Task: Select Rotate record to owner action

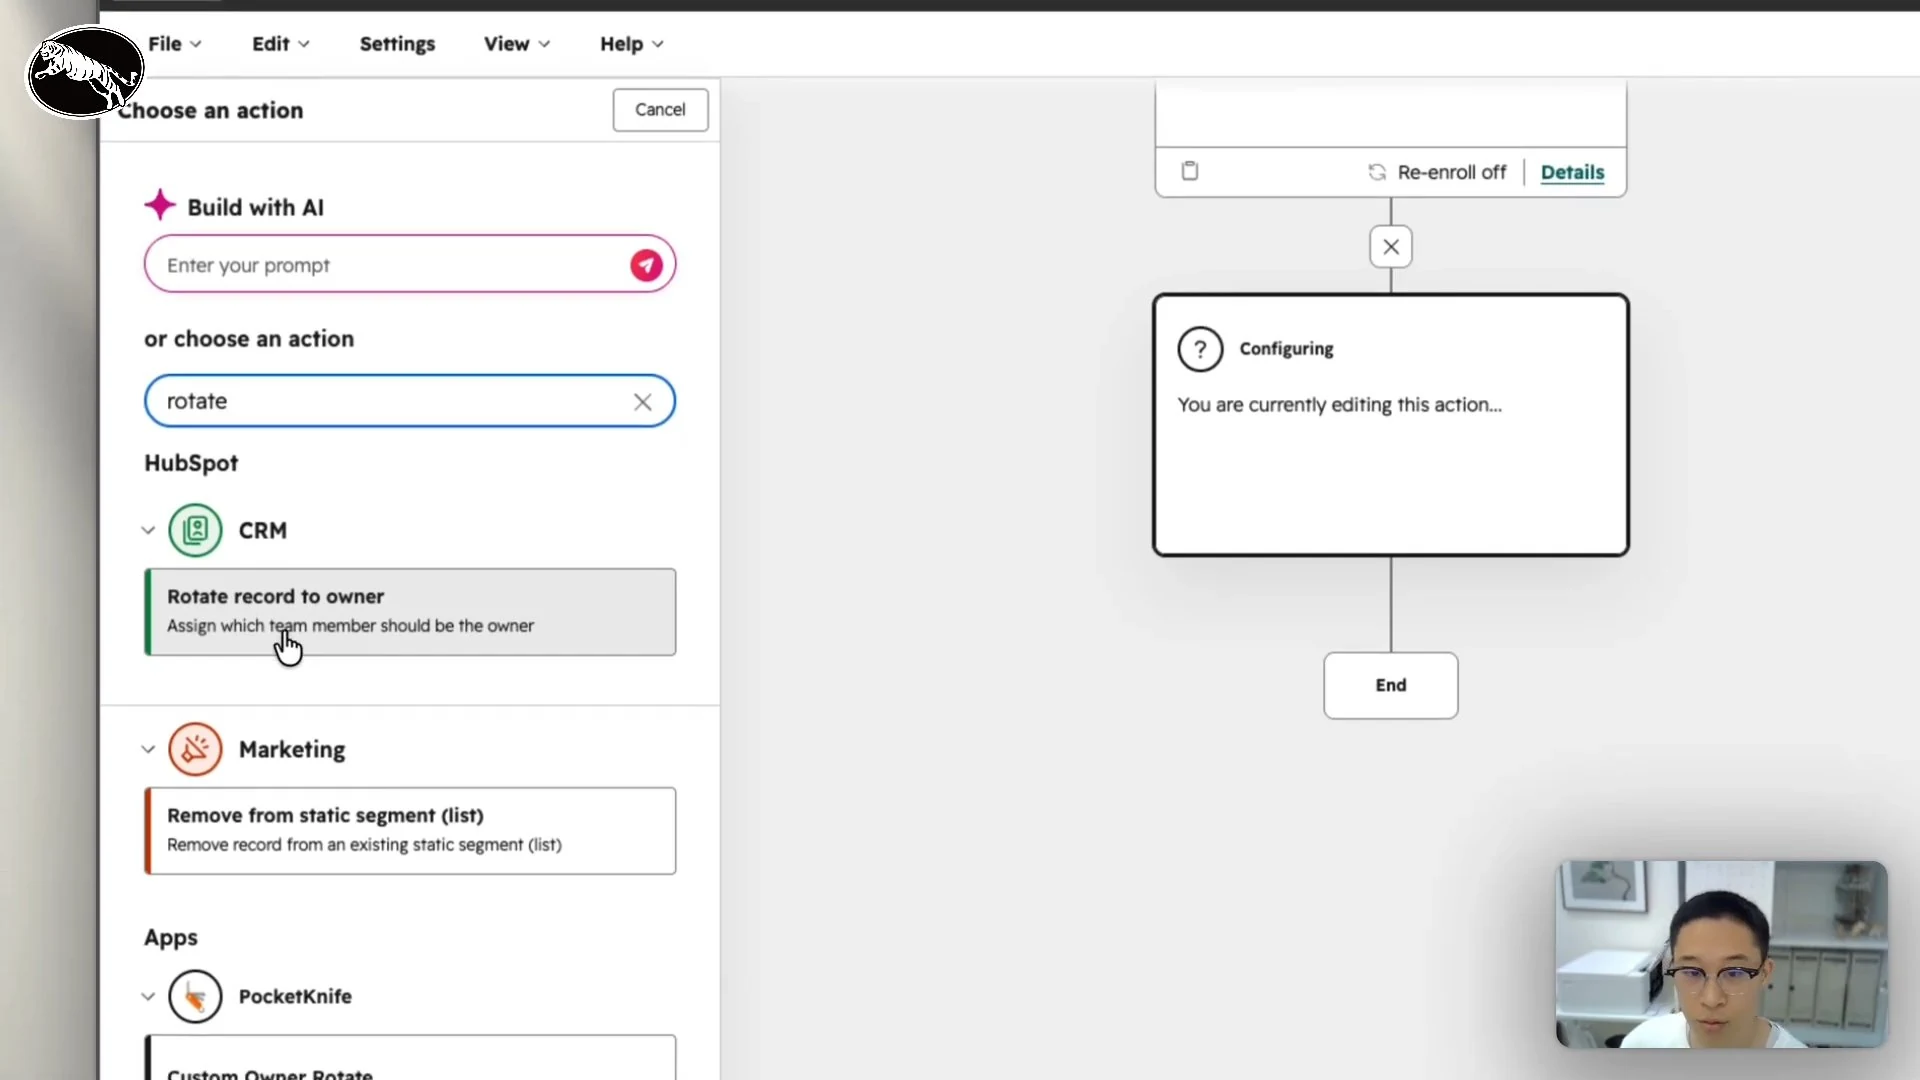Action: tap(410, 612)
